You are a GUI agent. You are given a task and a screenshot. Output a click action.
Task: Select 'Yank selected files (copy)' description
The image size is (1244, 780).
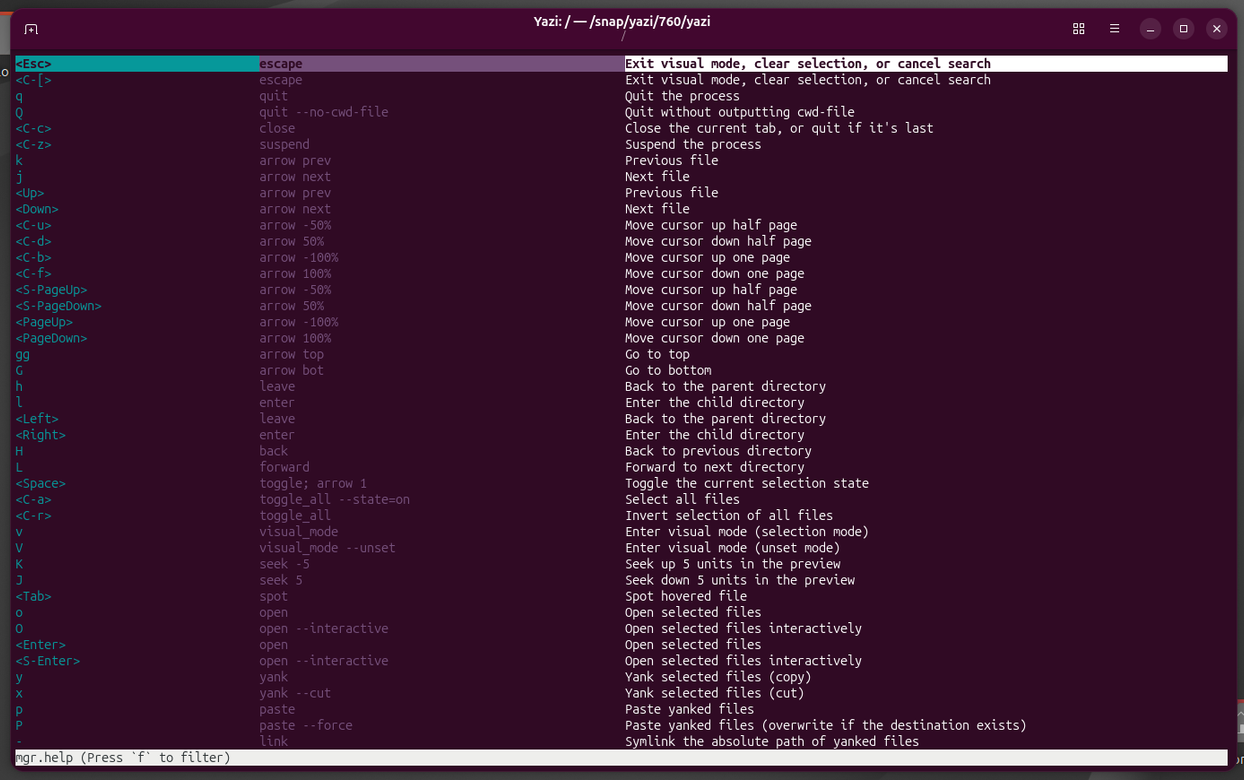pyautogui.click(x=718, y=677)
